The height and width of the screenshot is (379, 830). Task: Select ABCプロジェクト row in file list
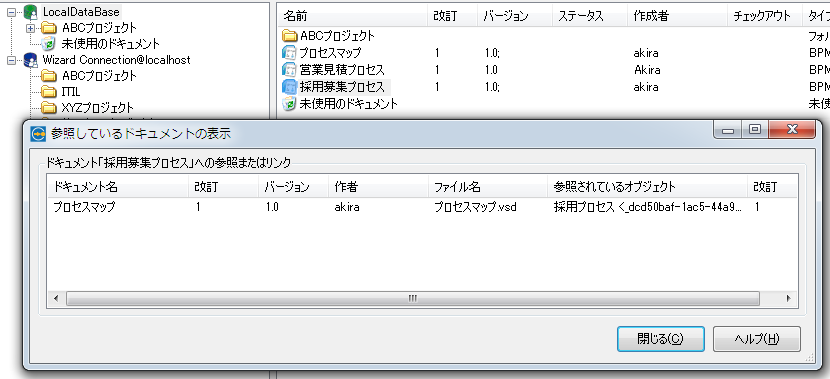point(554,36)
